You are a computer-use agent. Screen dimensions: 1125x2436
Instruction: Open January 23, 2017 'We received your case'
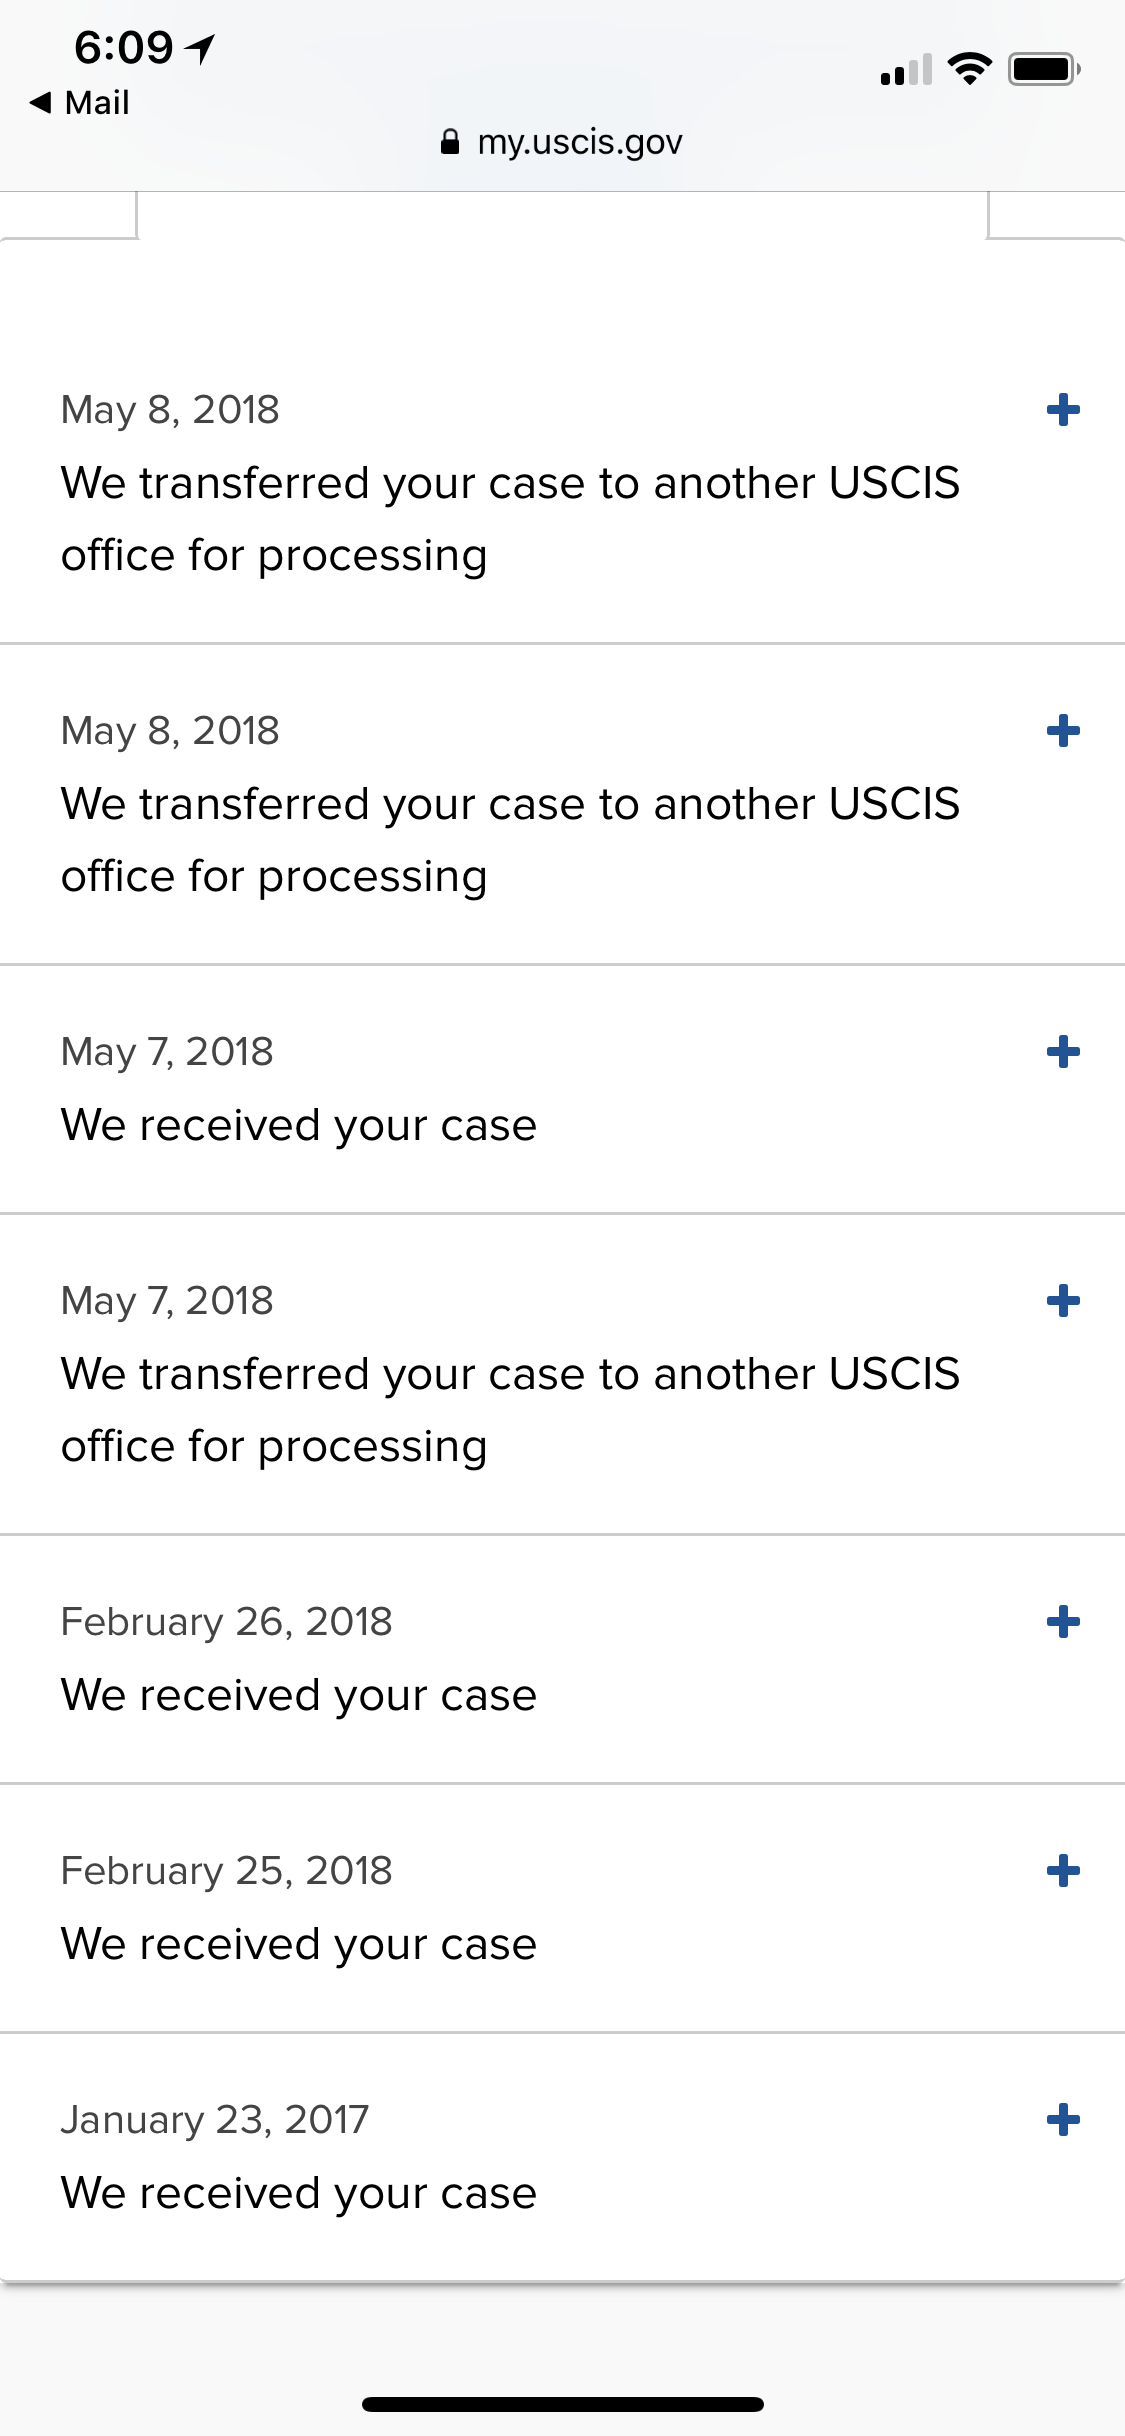(299, 2193)
